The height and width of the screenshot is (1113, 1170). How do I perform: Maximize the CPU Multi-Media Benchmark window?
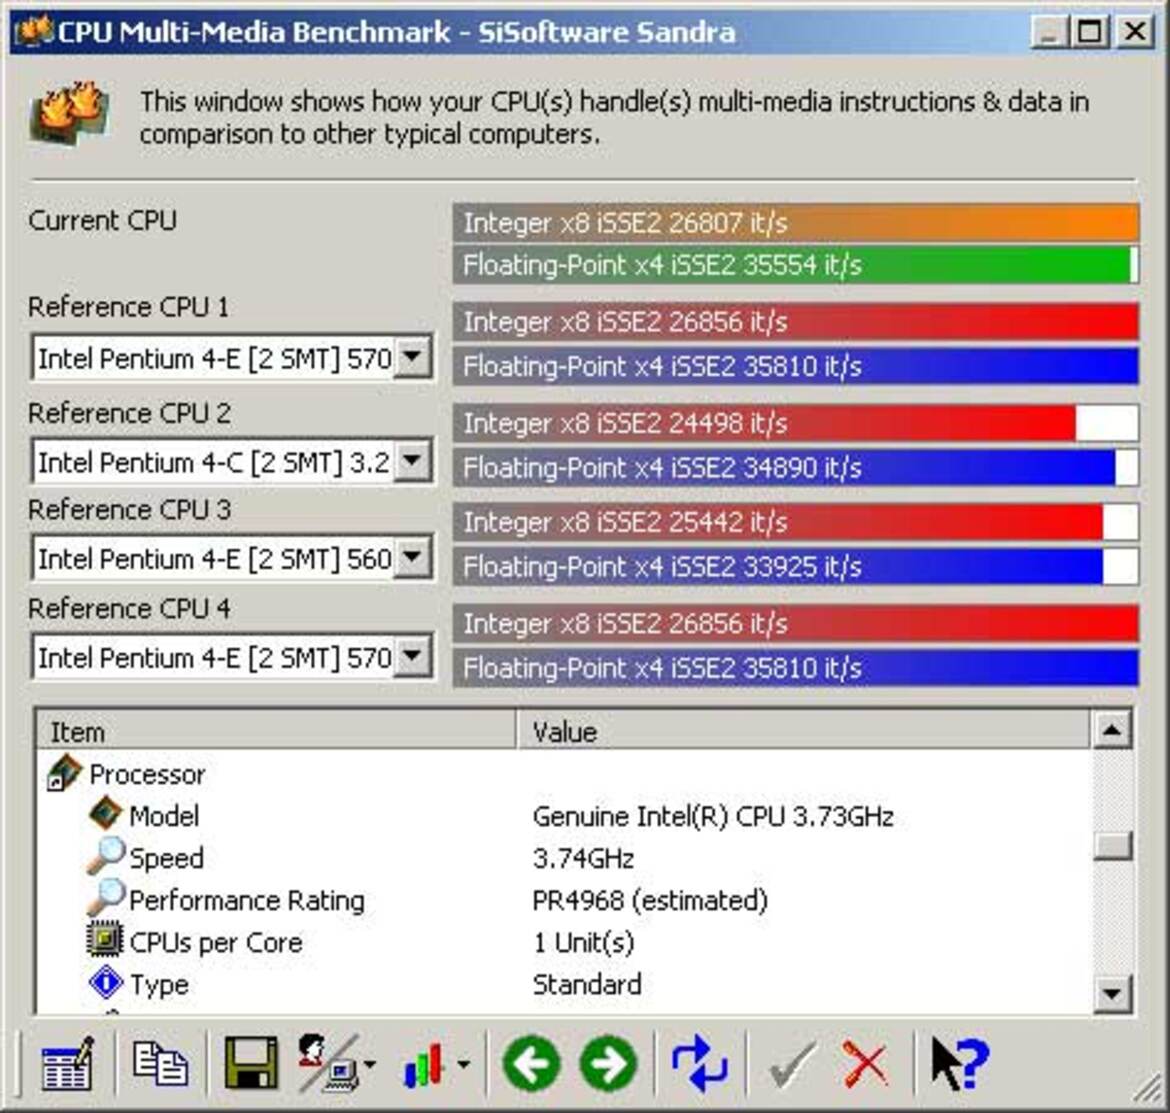(1089, 32)
